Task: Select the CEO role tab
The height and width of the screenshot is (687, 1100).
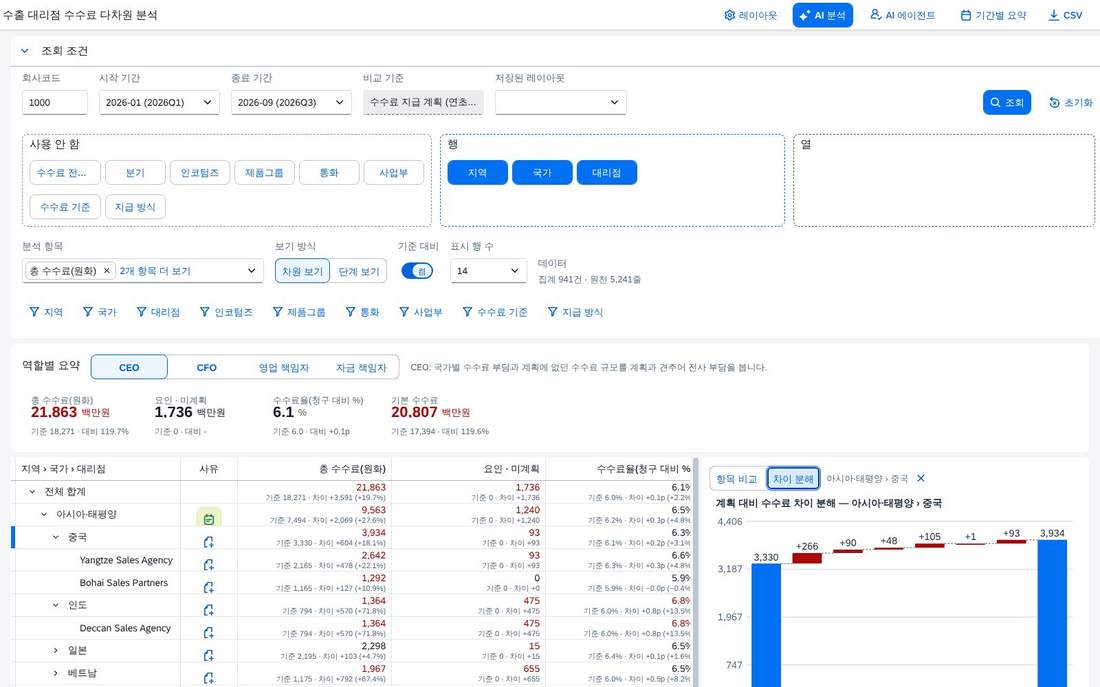Action: coord(129,367)
